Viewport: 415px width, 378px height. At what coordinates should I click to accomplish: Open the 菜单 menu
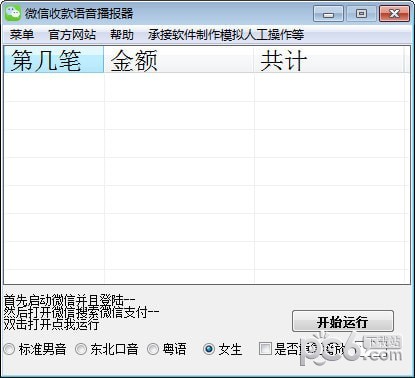coord(22,35)
